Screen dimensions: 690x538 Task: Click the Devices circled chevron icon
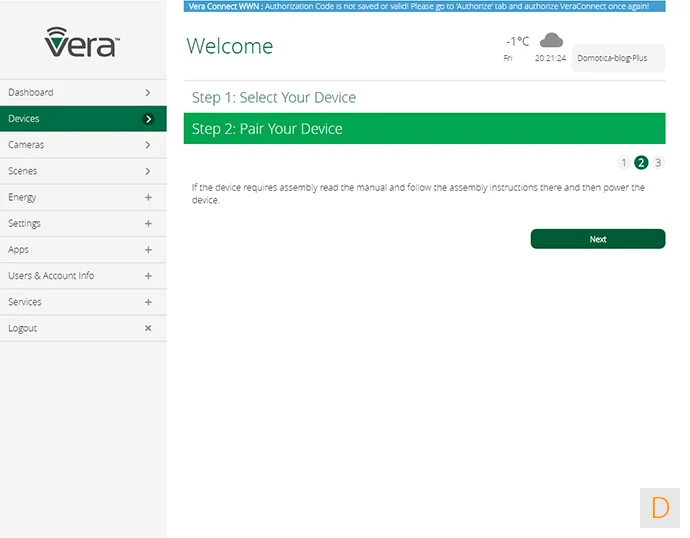[x=148, y=119]
